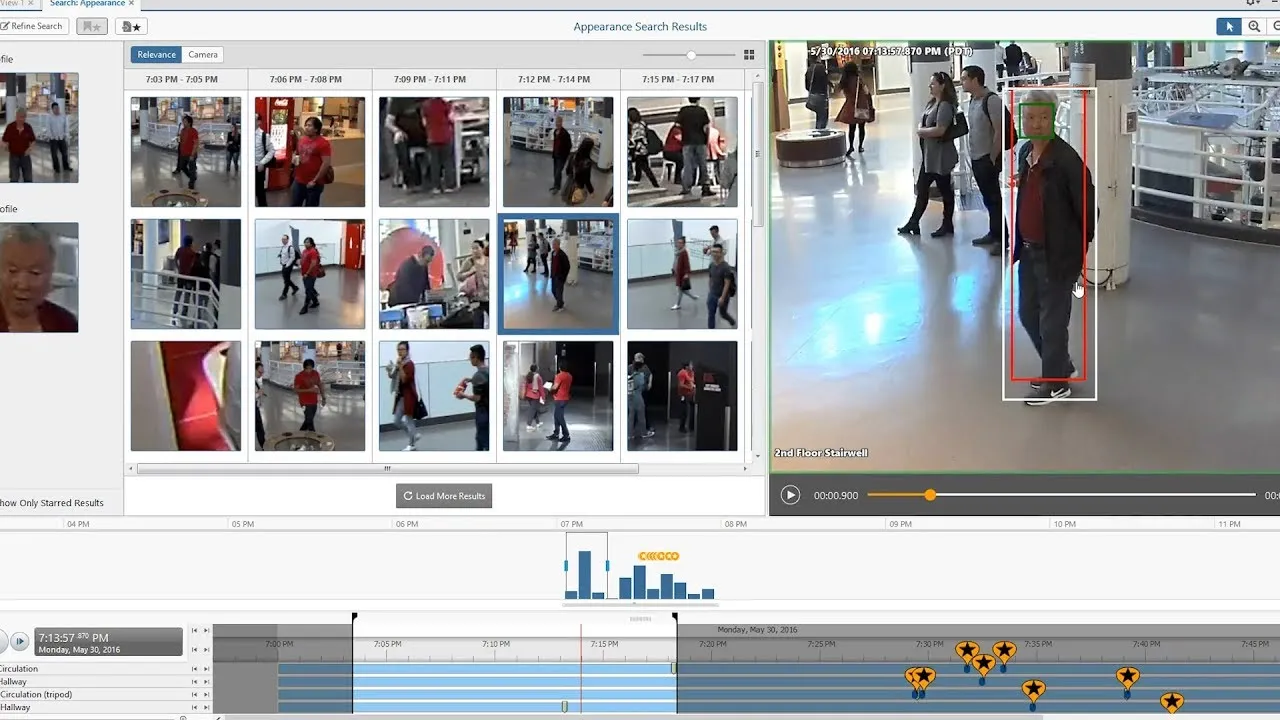Screen dimensions: 1280x720
Task: Click the video timestamp overlay text
Action: click(887, 50)
